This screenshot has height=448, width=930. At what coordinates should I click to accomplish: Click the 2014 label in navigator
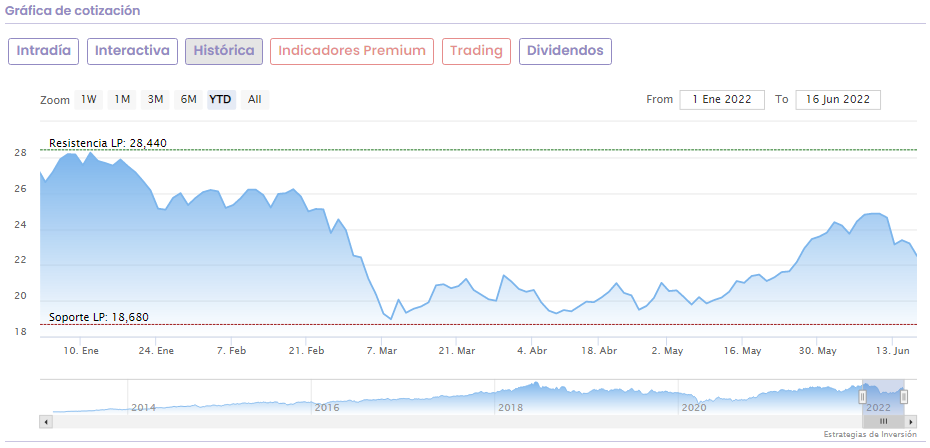point(143,408)
